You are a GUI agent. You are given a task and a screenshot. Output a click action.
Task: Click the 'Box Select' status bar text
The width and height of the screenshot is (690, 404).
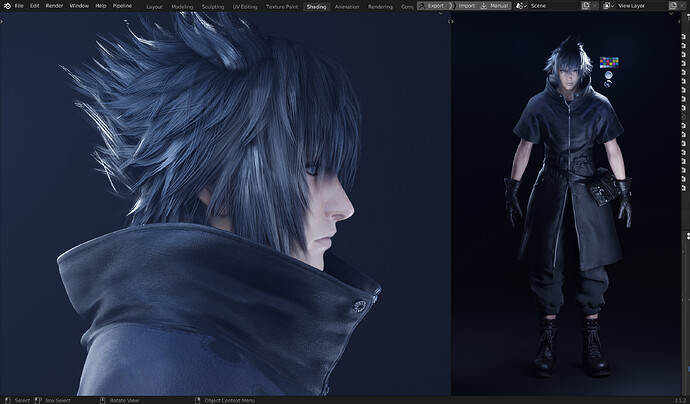pyautogui.click(x=58, y=400)
